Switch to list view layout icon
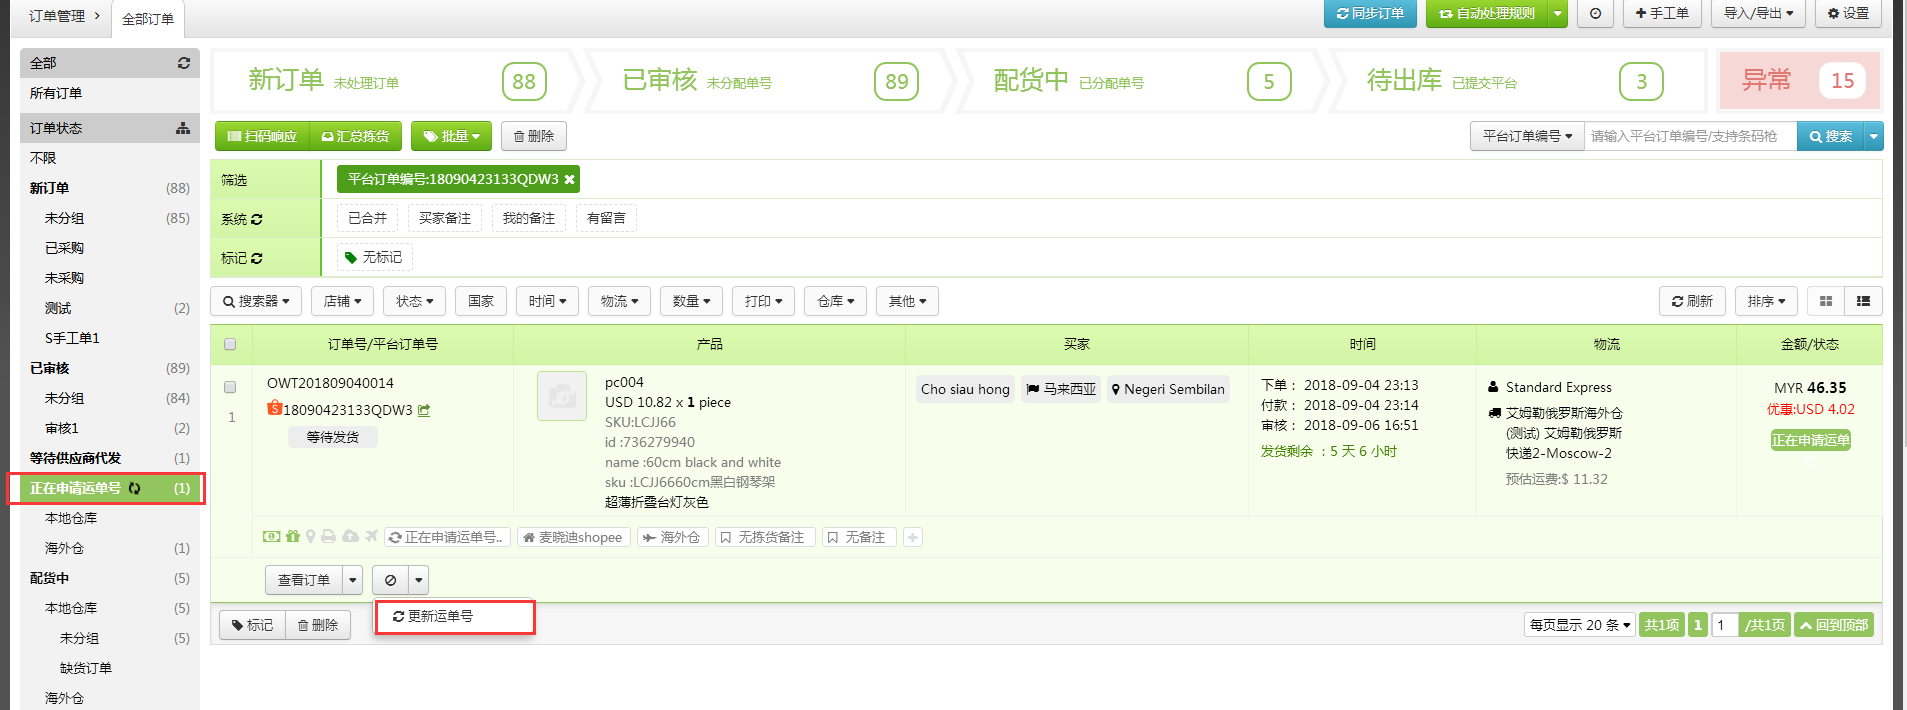1907x710 pixels. (1863, 301)
